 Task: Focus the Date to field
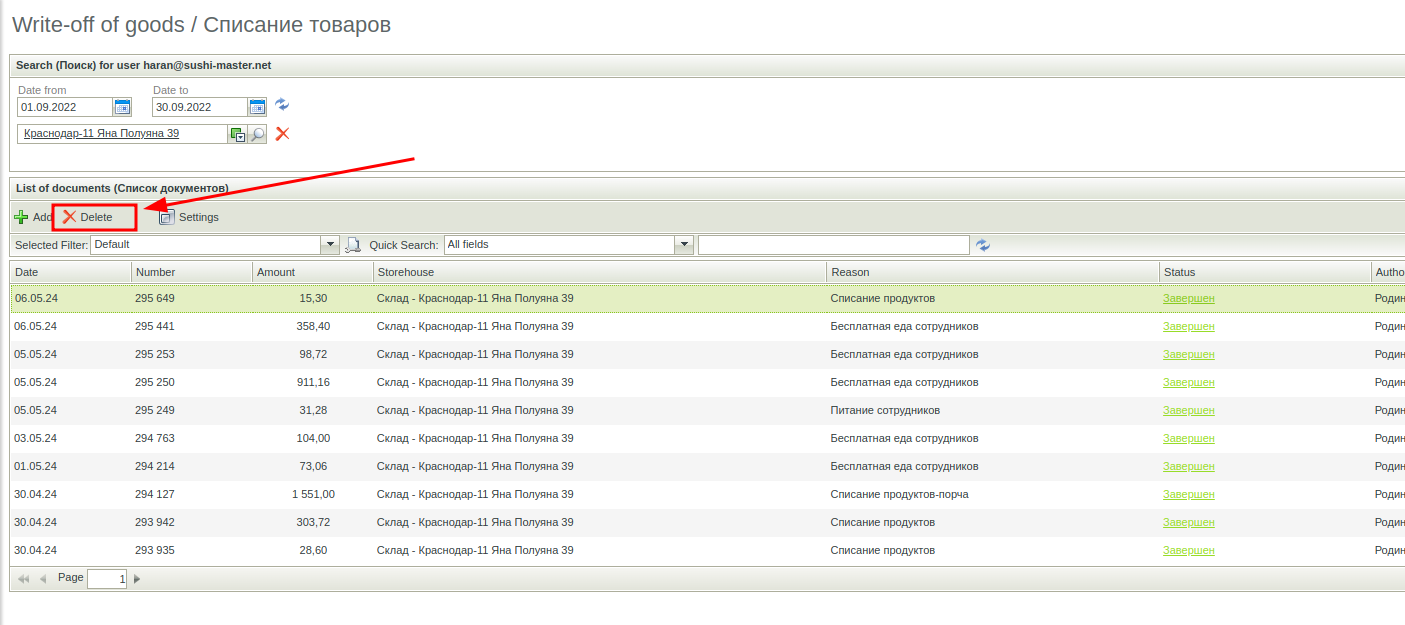pyautogui.click(x=200, y=107)
